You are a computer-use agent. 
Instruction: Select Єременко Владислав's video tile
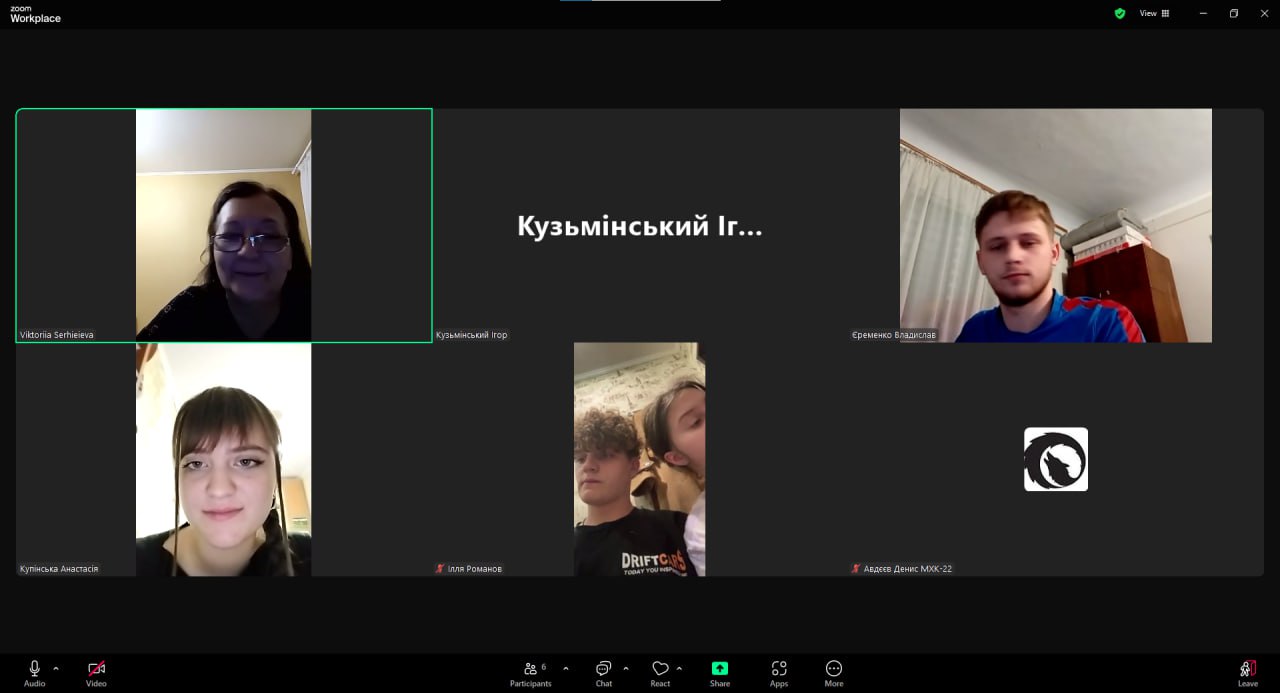pyautogui.click(x=1055, y=225)
